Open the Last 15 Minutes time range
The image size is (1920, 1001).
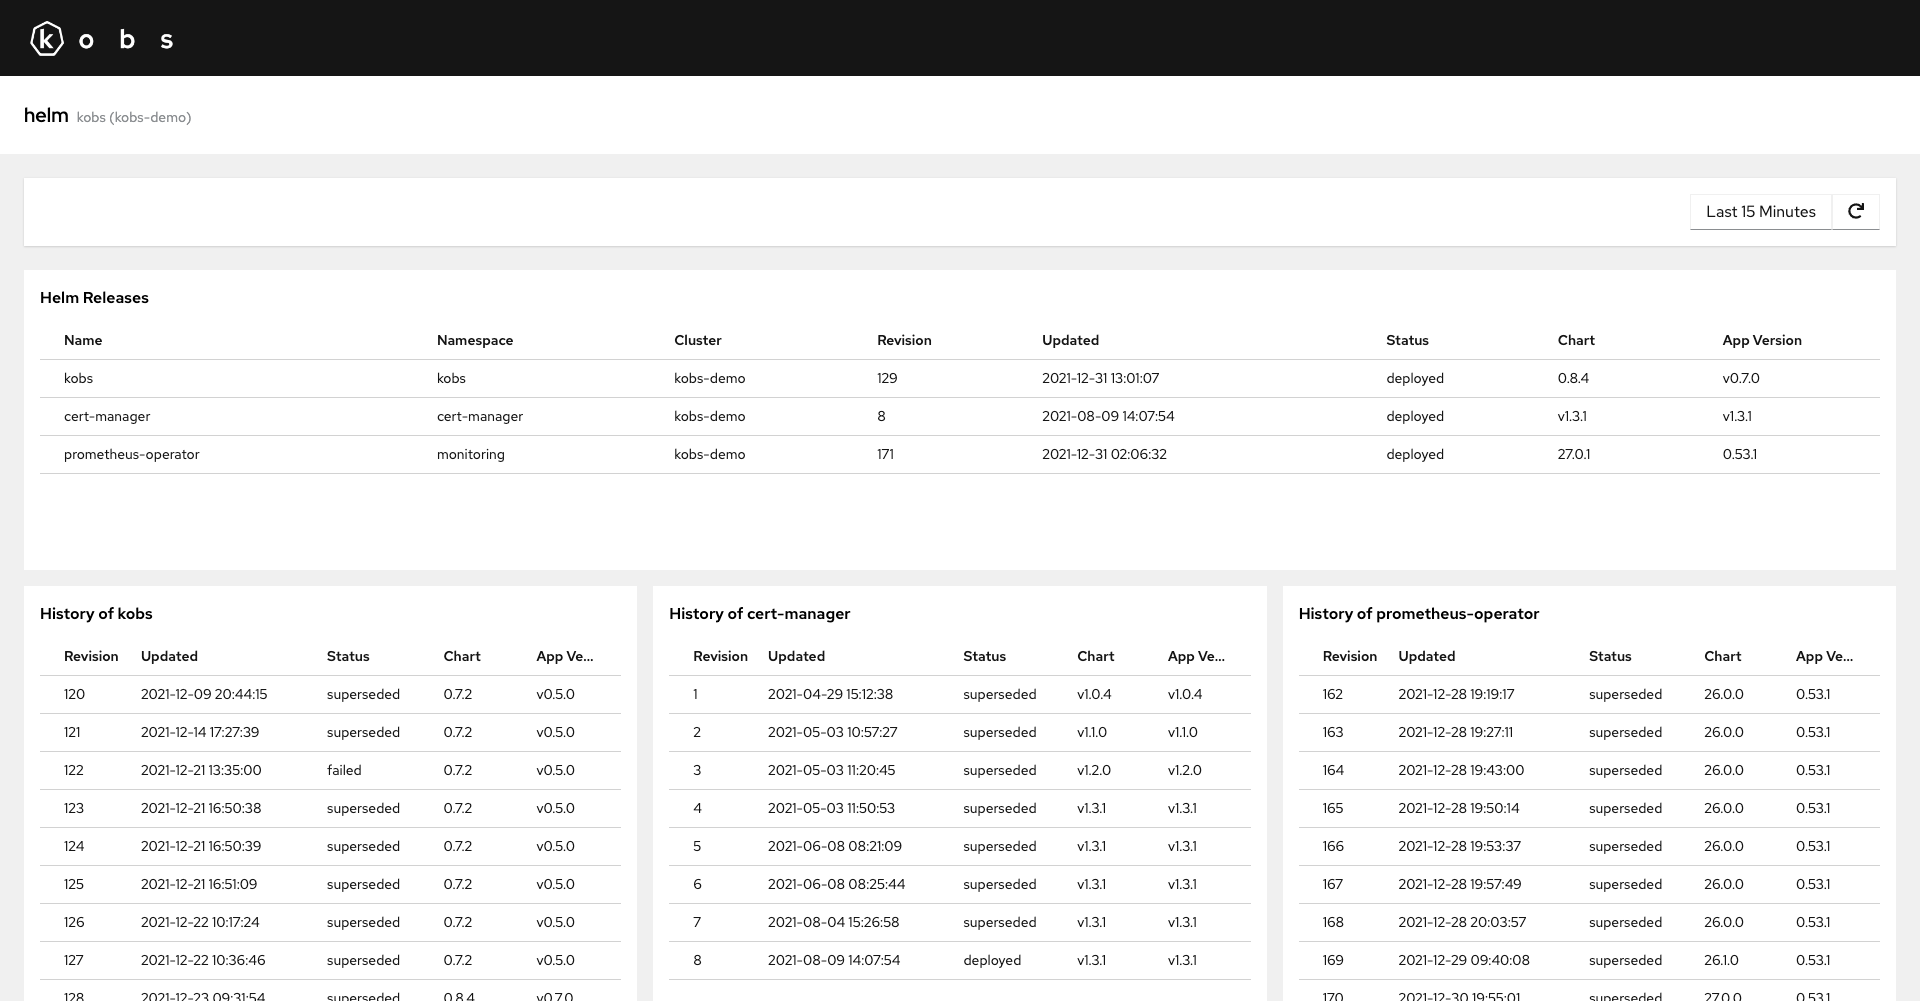click(1760, 211)
